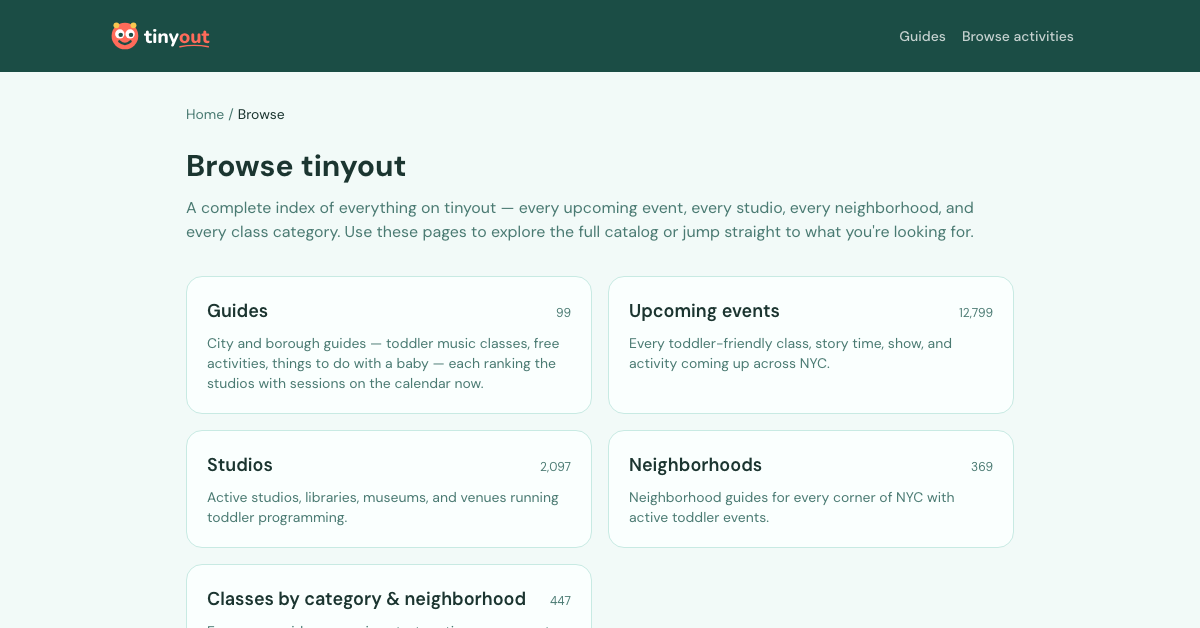The width and height of the screenshot is (1200, 628).
Task: Click the Studios card description text
Action: [x=383, y=507]
